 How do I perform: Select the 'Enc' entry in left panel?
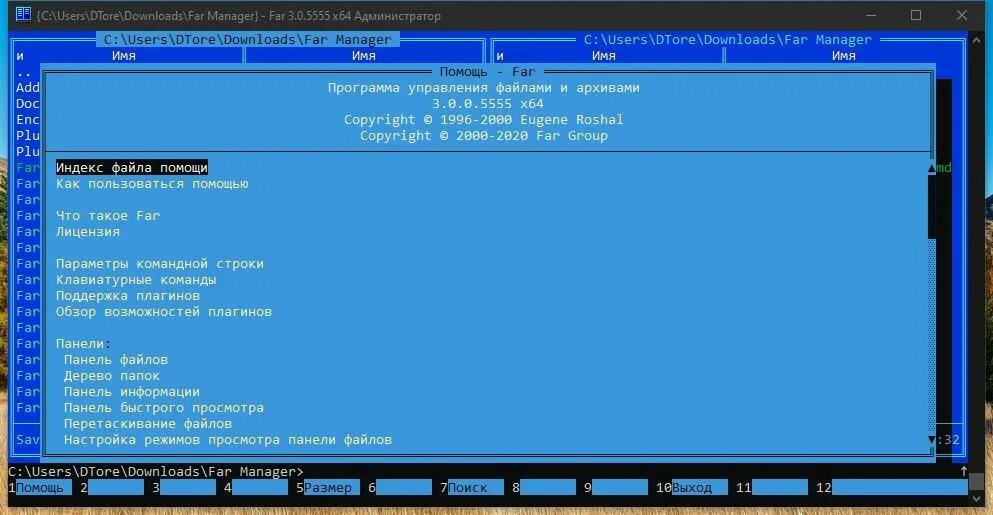28,120
